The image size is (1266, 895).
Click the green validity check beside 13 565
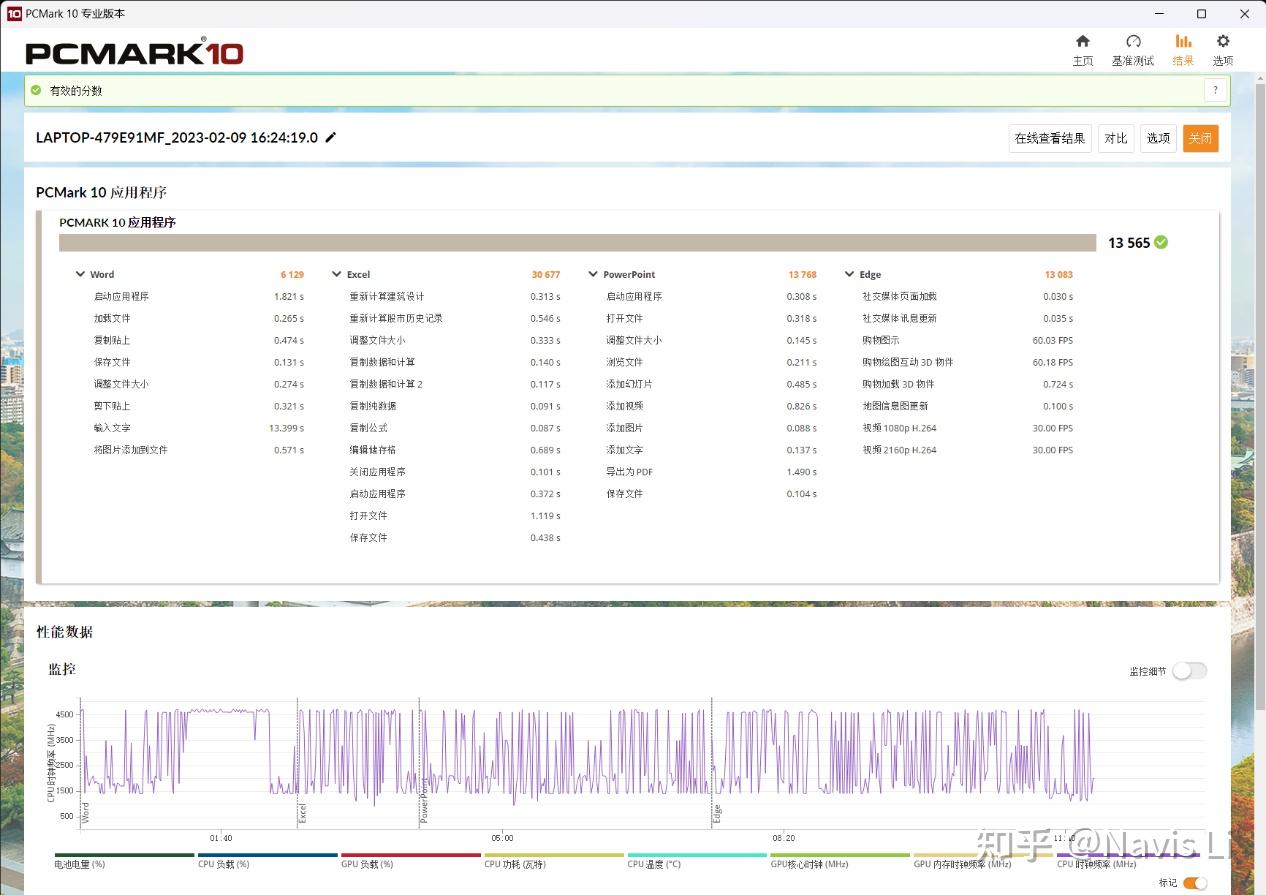tap(1161, 242)
